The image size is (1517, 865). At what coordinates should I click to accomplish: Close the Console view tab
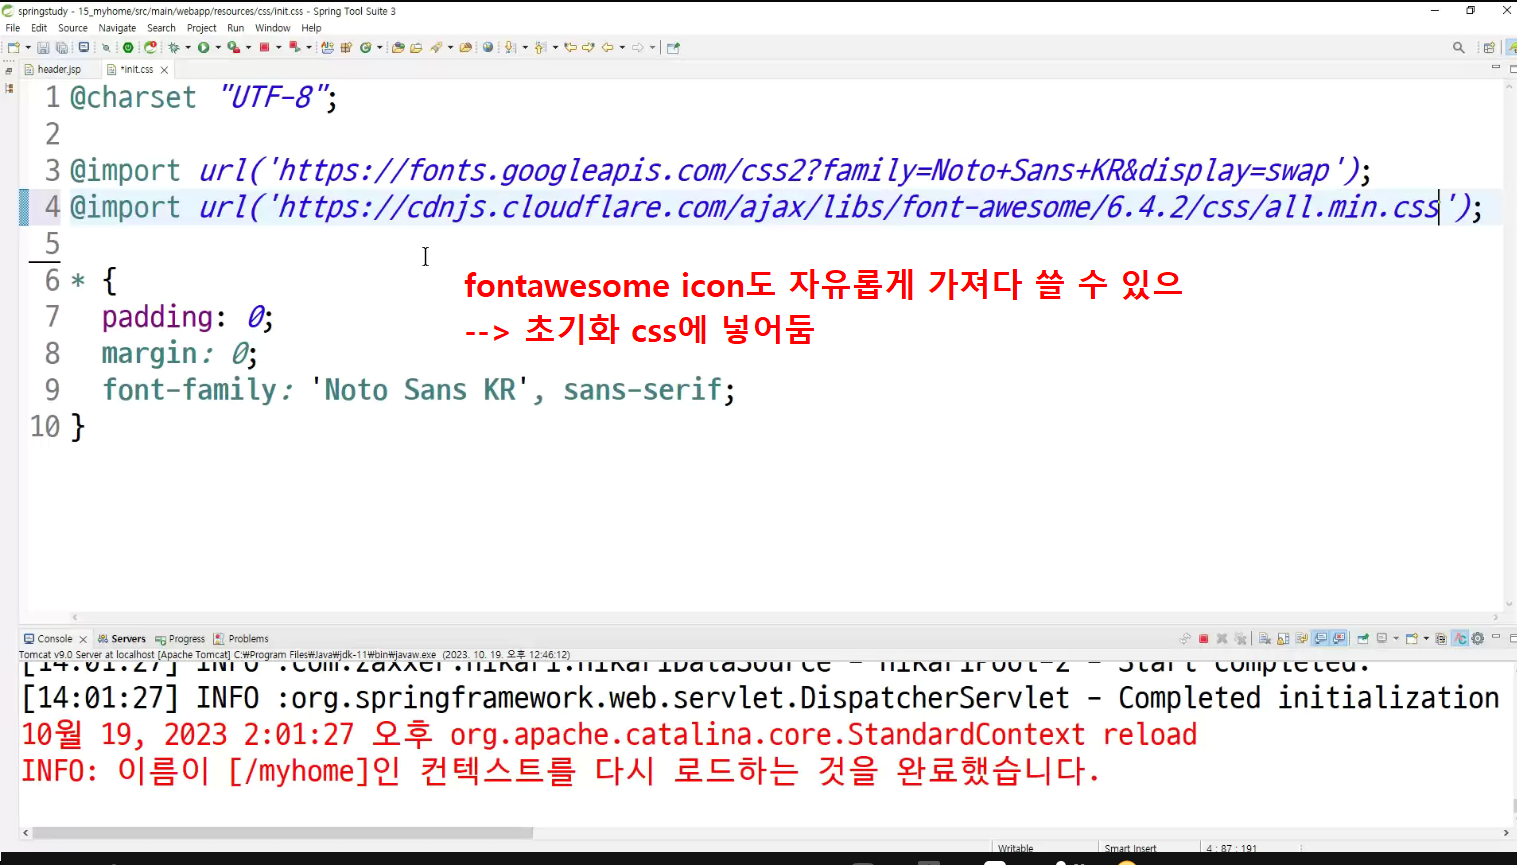tap(83, 639)
